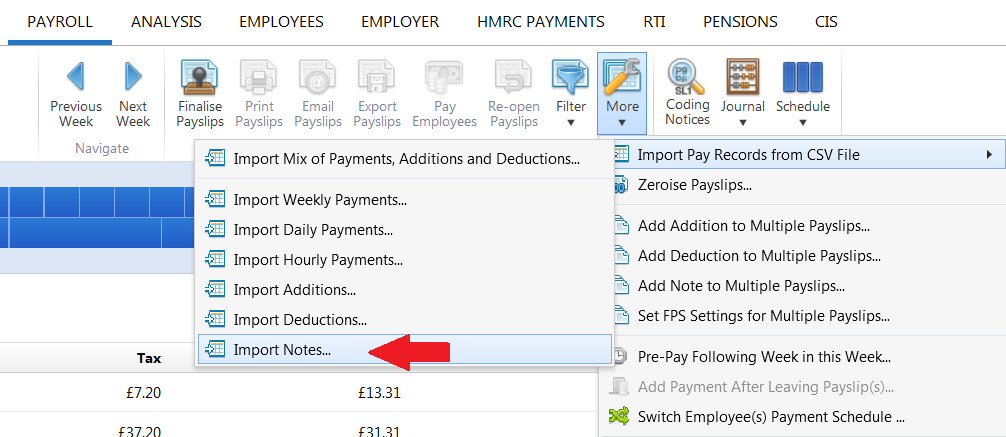The image size is (1006, 437).
Task: Choose Import Mix of Payments, Additions and Deductions
Action: pos(404,159)
